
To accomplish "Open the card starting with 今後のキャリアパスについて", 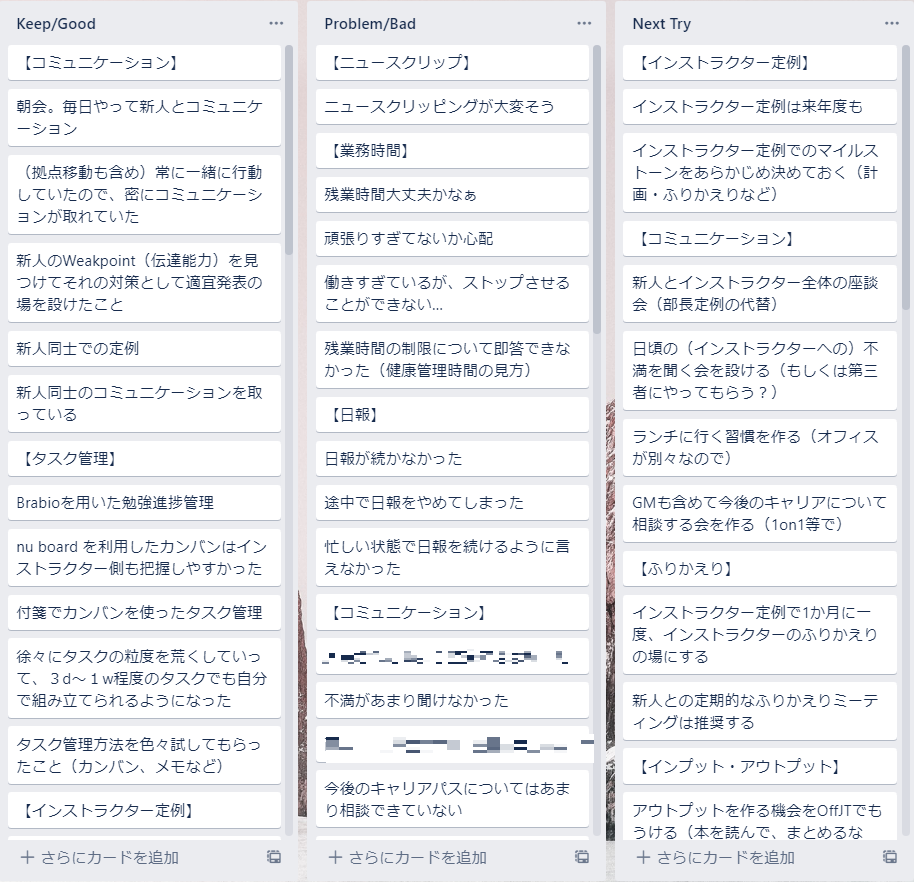I will click(x=452, y=799).
